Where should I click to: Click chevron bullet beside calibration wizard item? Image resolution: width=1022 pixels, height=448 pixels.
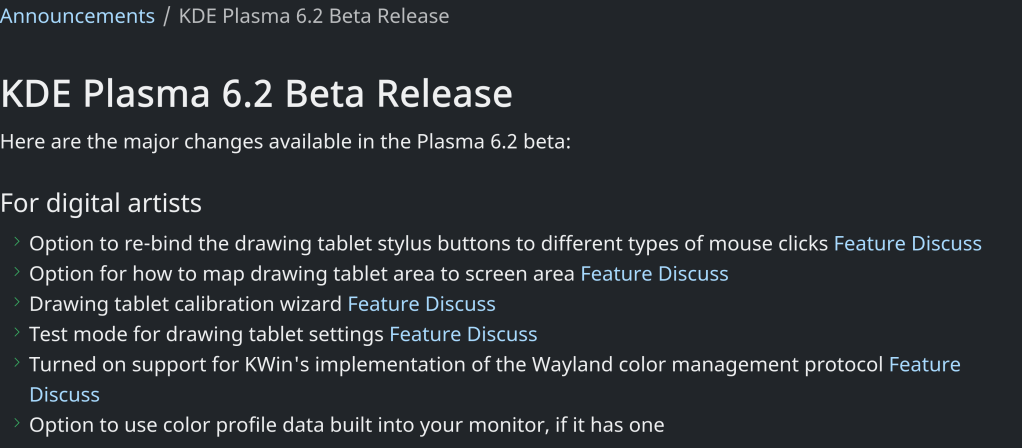17,302
